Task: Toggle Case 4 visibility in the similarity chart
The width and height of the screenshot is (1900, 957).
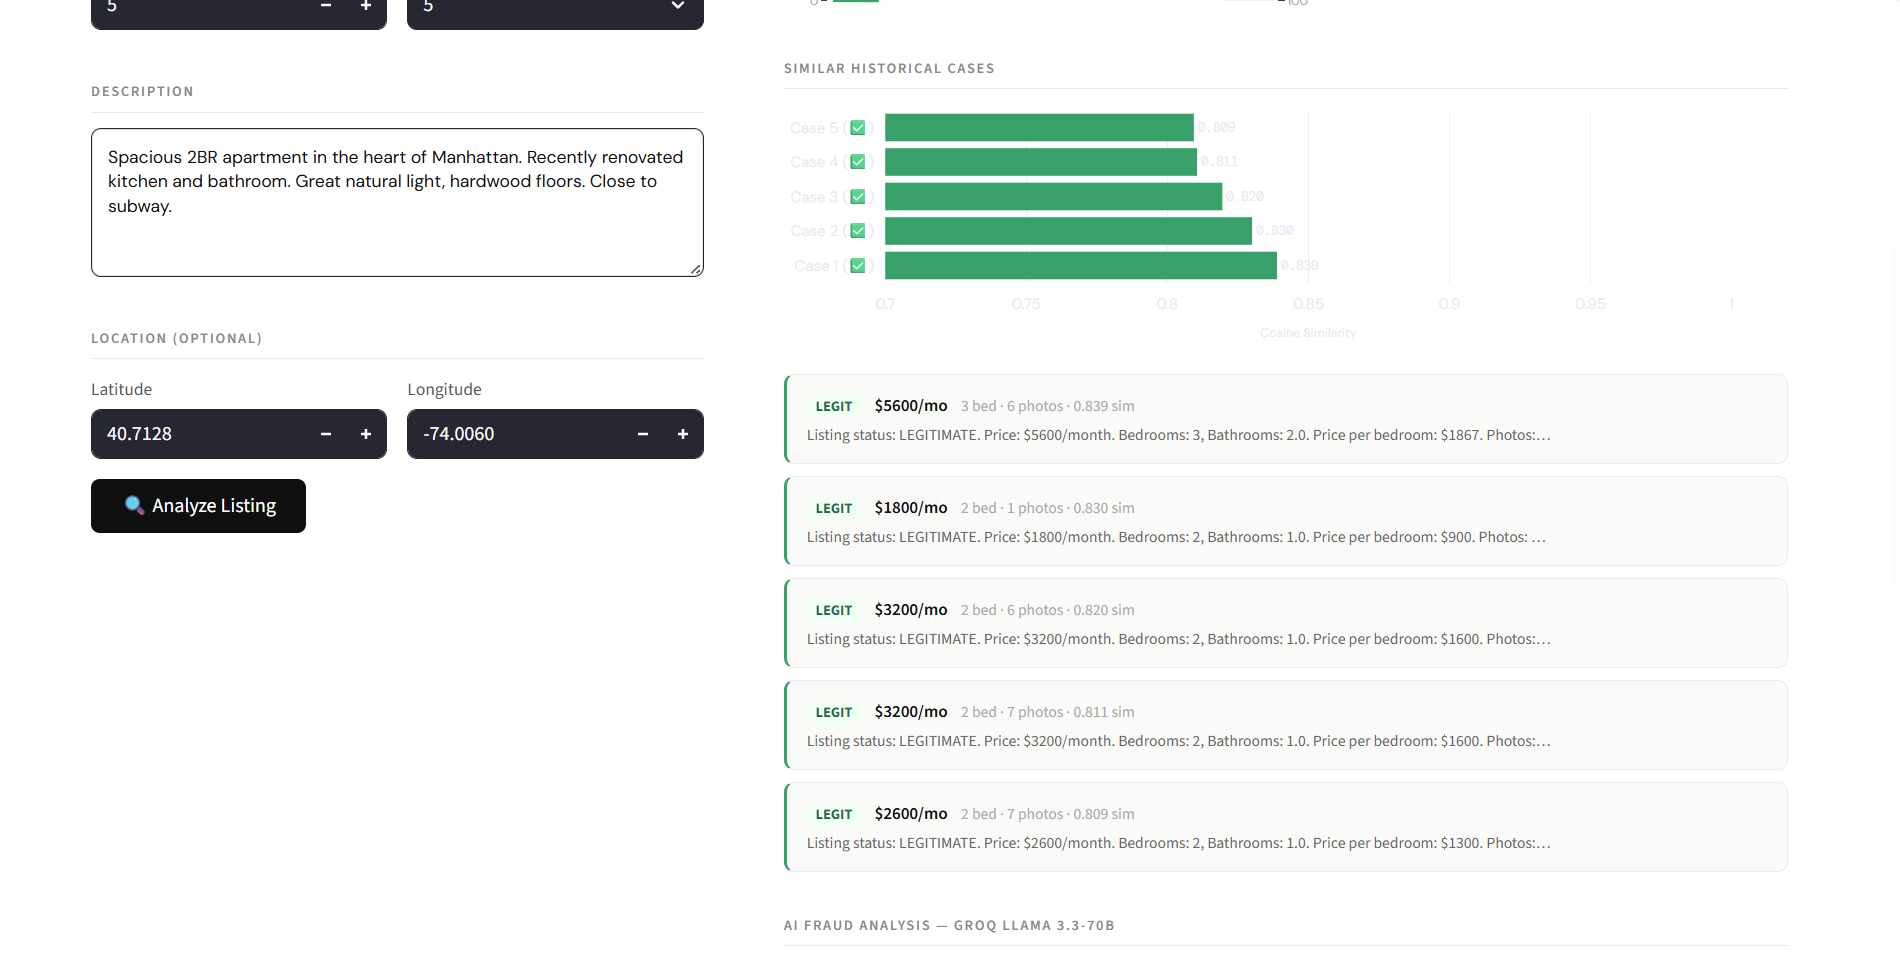Action: (x=858, y=161)
